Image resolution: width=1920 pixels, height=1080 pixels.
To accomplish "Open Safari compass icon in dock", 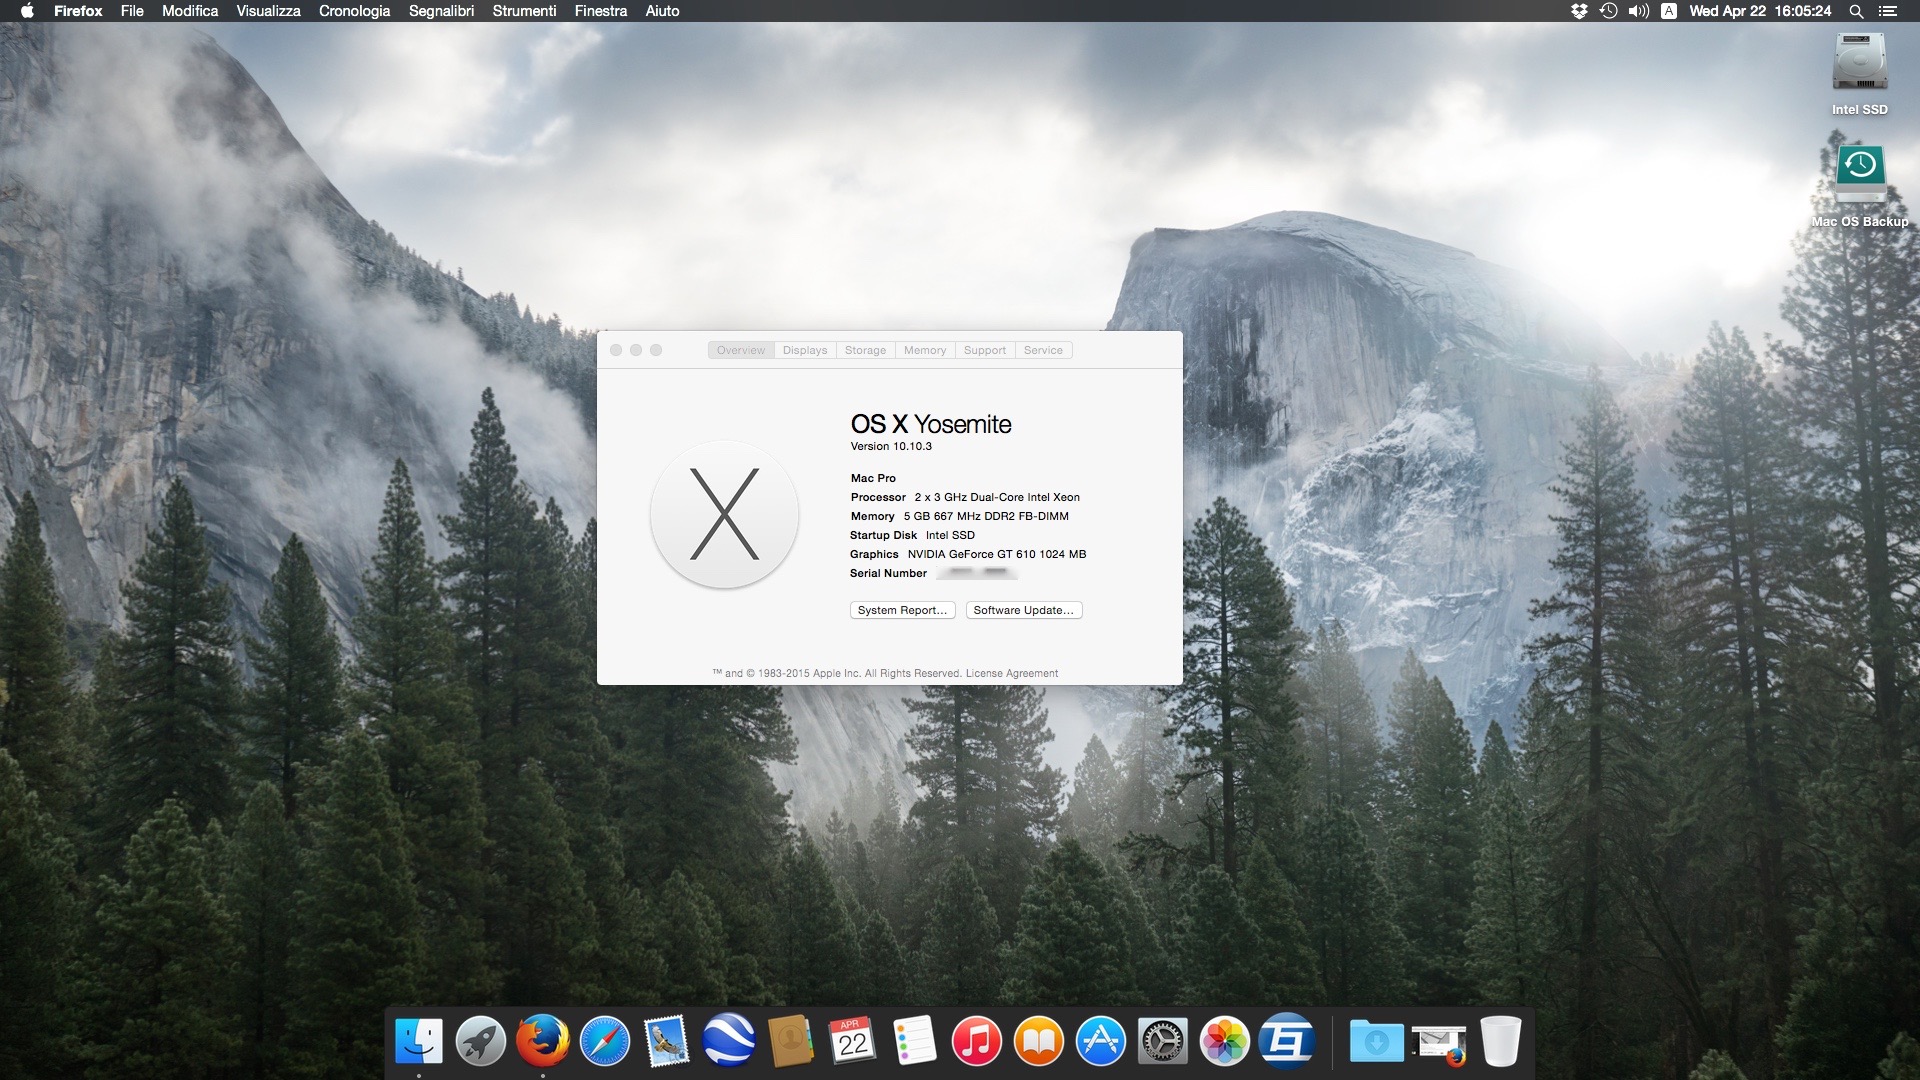I will [x=605, y=1042].
